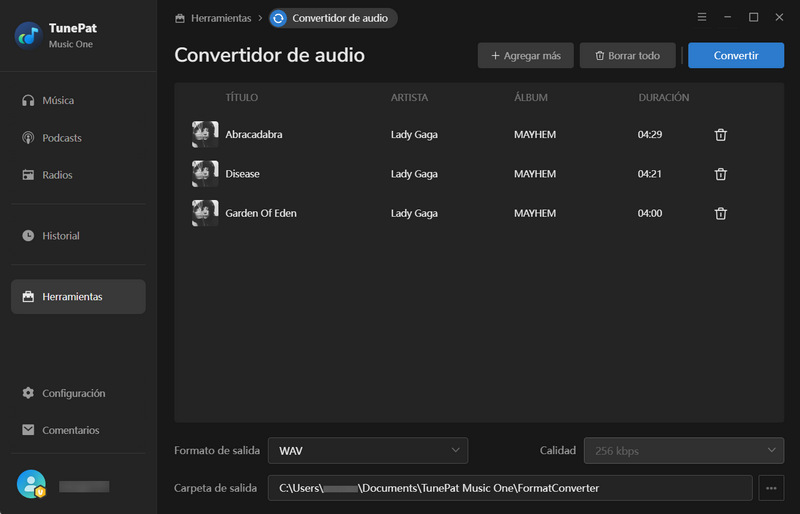Delete the Disease track
Screen dimensions: 800x514
[720, 174]
